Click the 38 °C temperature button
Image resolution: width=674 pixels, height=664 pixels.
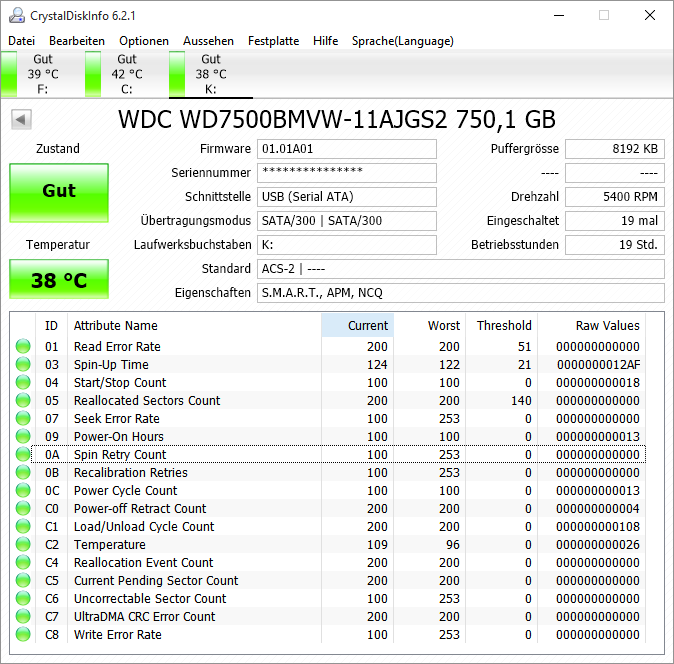(x=59, y=279)
